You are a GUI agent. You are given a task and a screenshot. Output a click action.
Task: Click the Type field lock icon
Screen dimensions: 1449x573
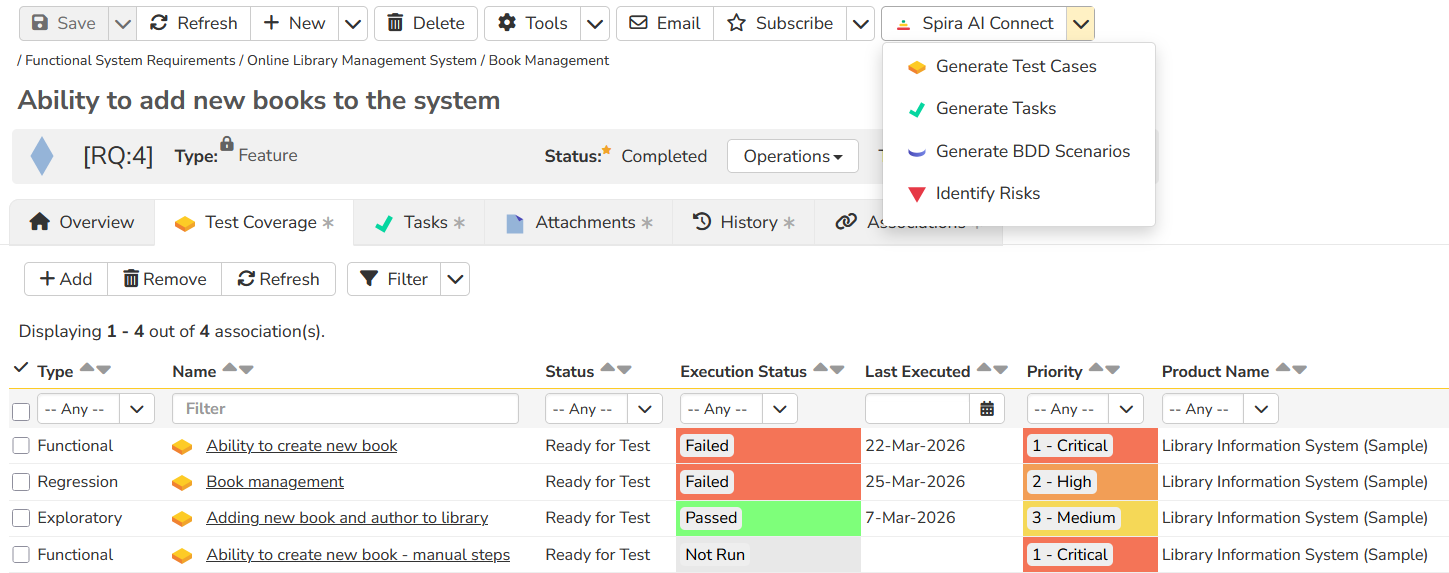point(227,144)
